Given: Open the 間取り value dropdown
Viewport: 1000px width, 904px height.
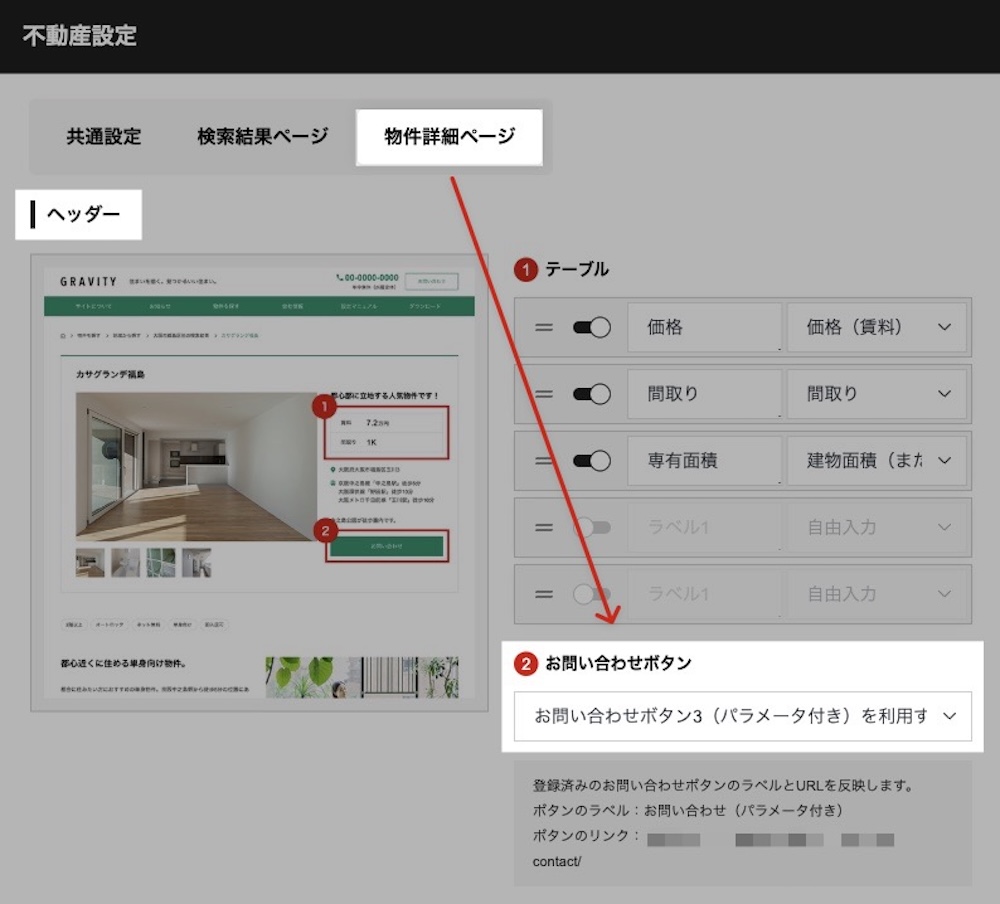Looking at the screenshot, I should (877, 394).
